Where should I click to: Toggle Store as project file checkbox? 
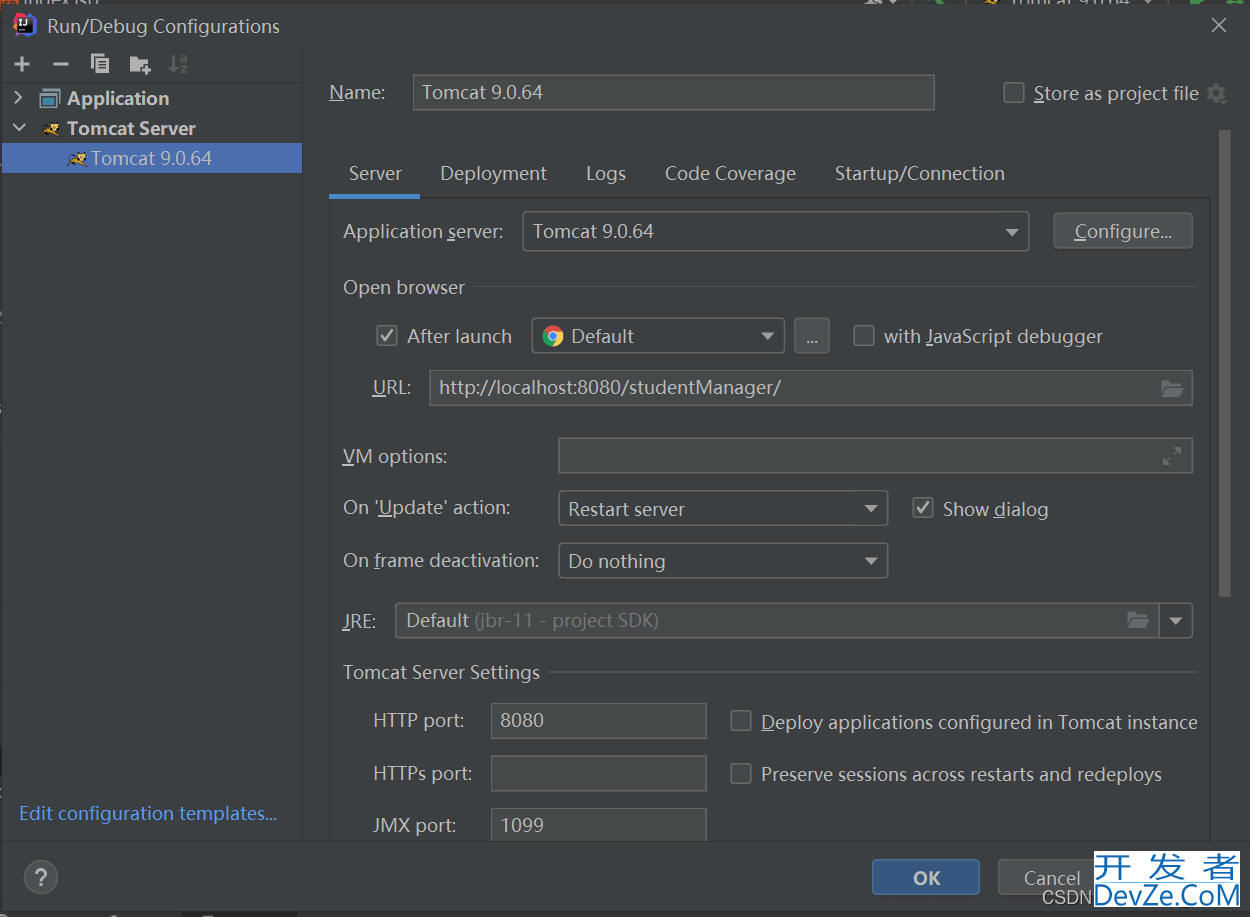point(1014,93)
